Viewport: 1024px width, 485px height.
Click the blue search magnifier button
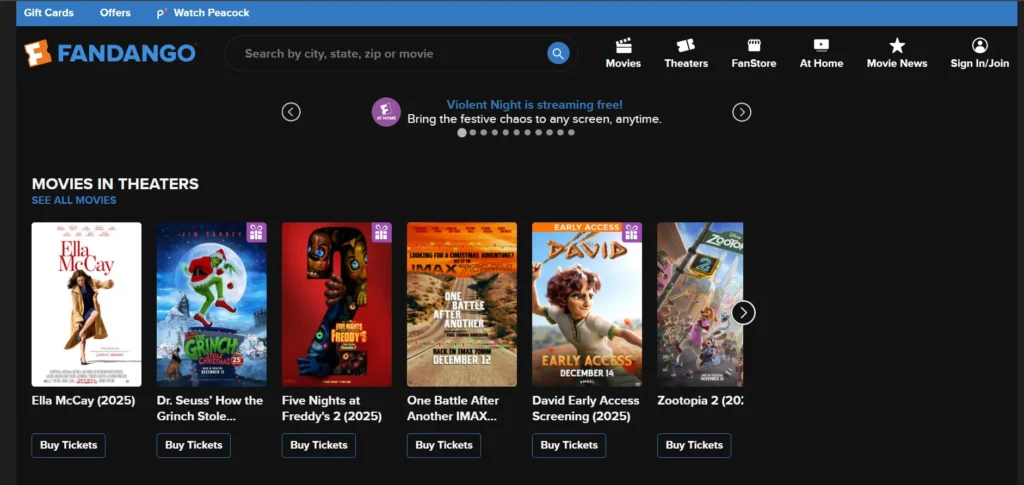[558, 53]
